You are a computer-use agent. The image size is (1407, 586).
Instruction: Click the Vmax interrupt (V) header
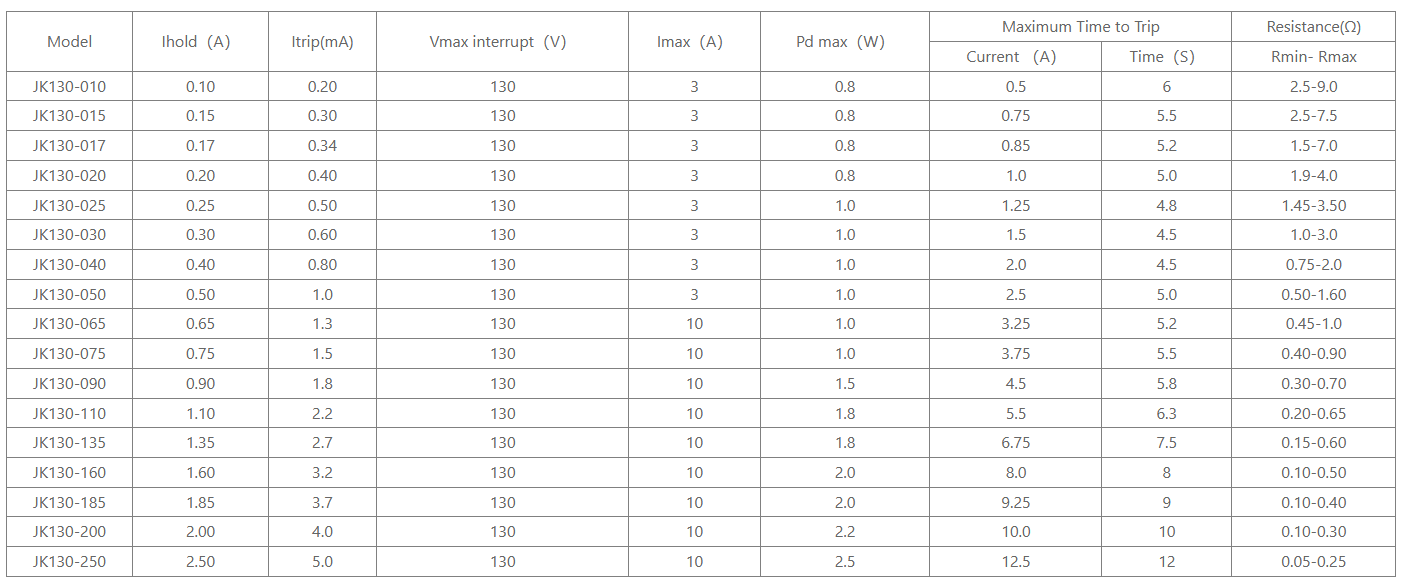tap(502, 41)
